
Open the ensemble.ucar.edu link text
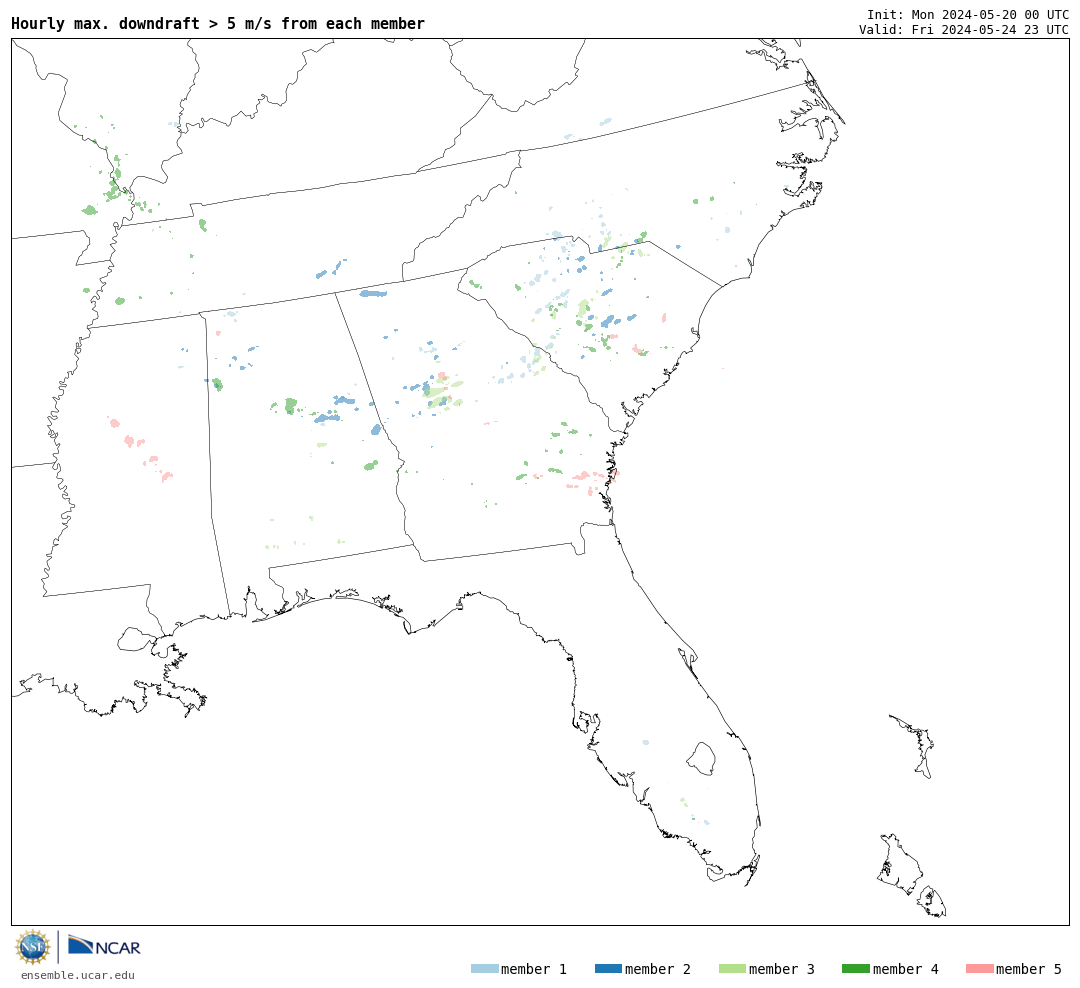click(x=78, y=975)
